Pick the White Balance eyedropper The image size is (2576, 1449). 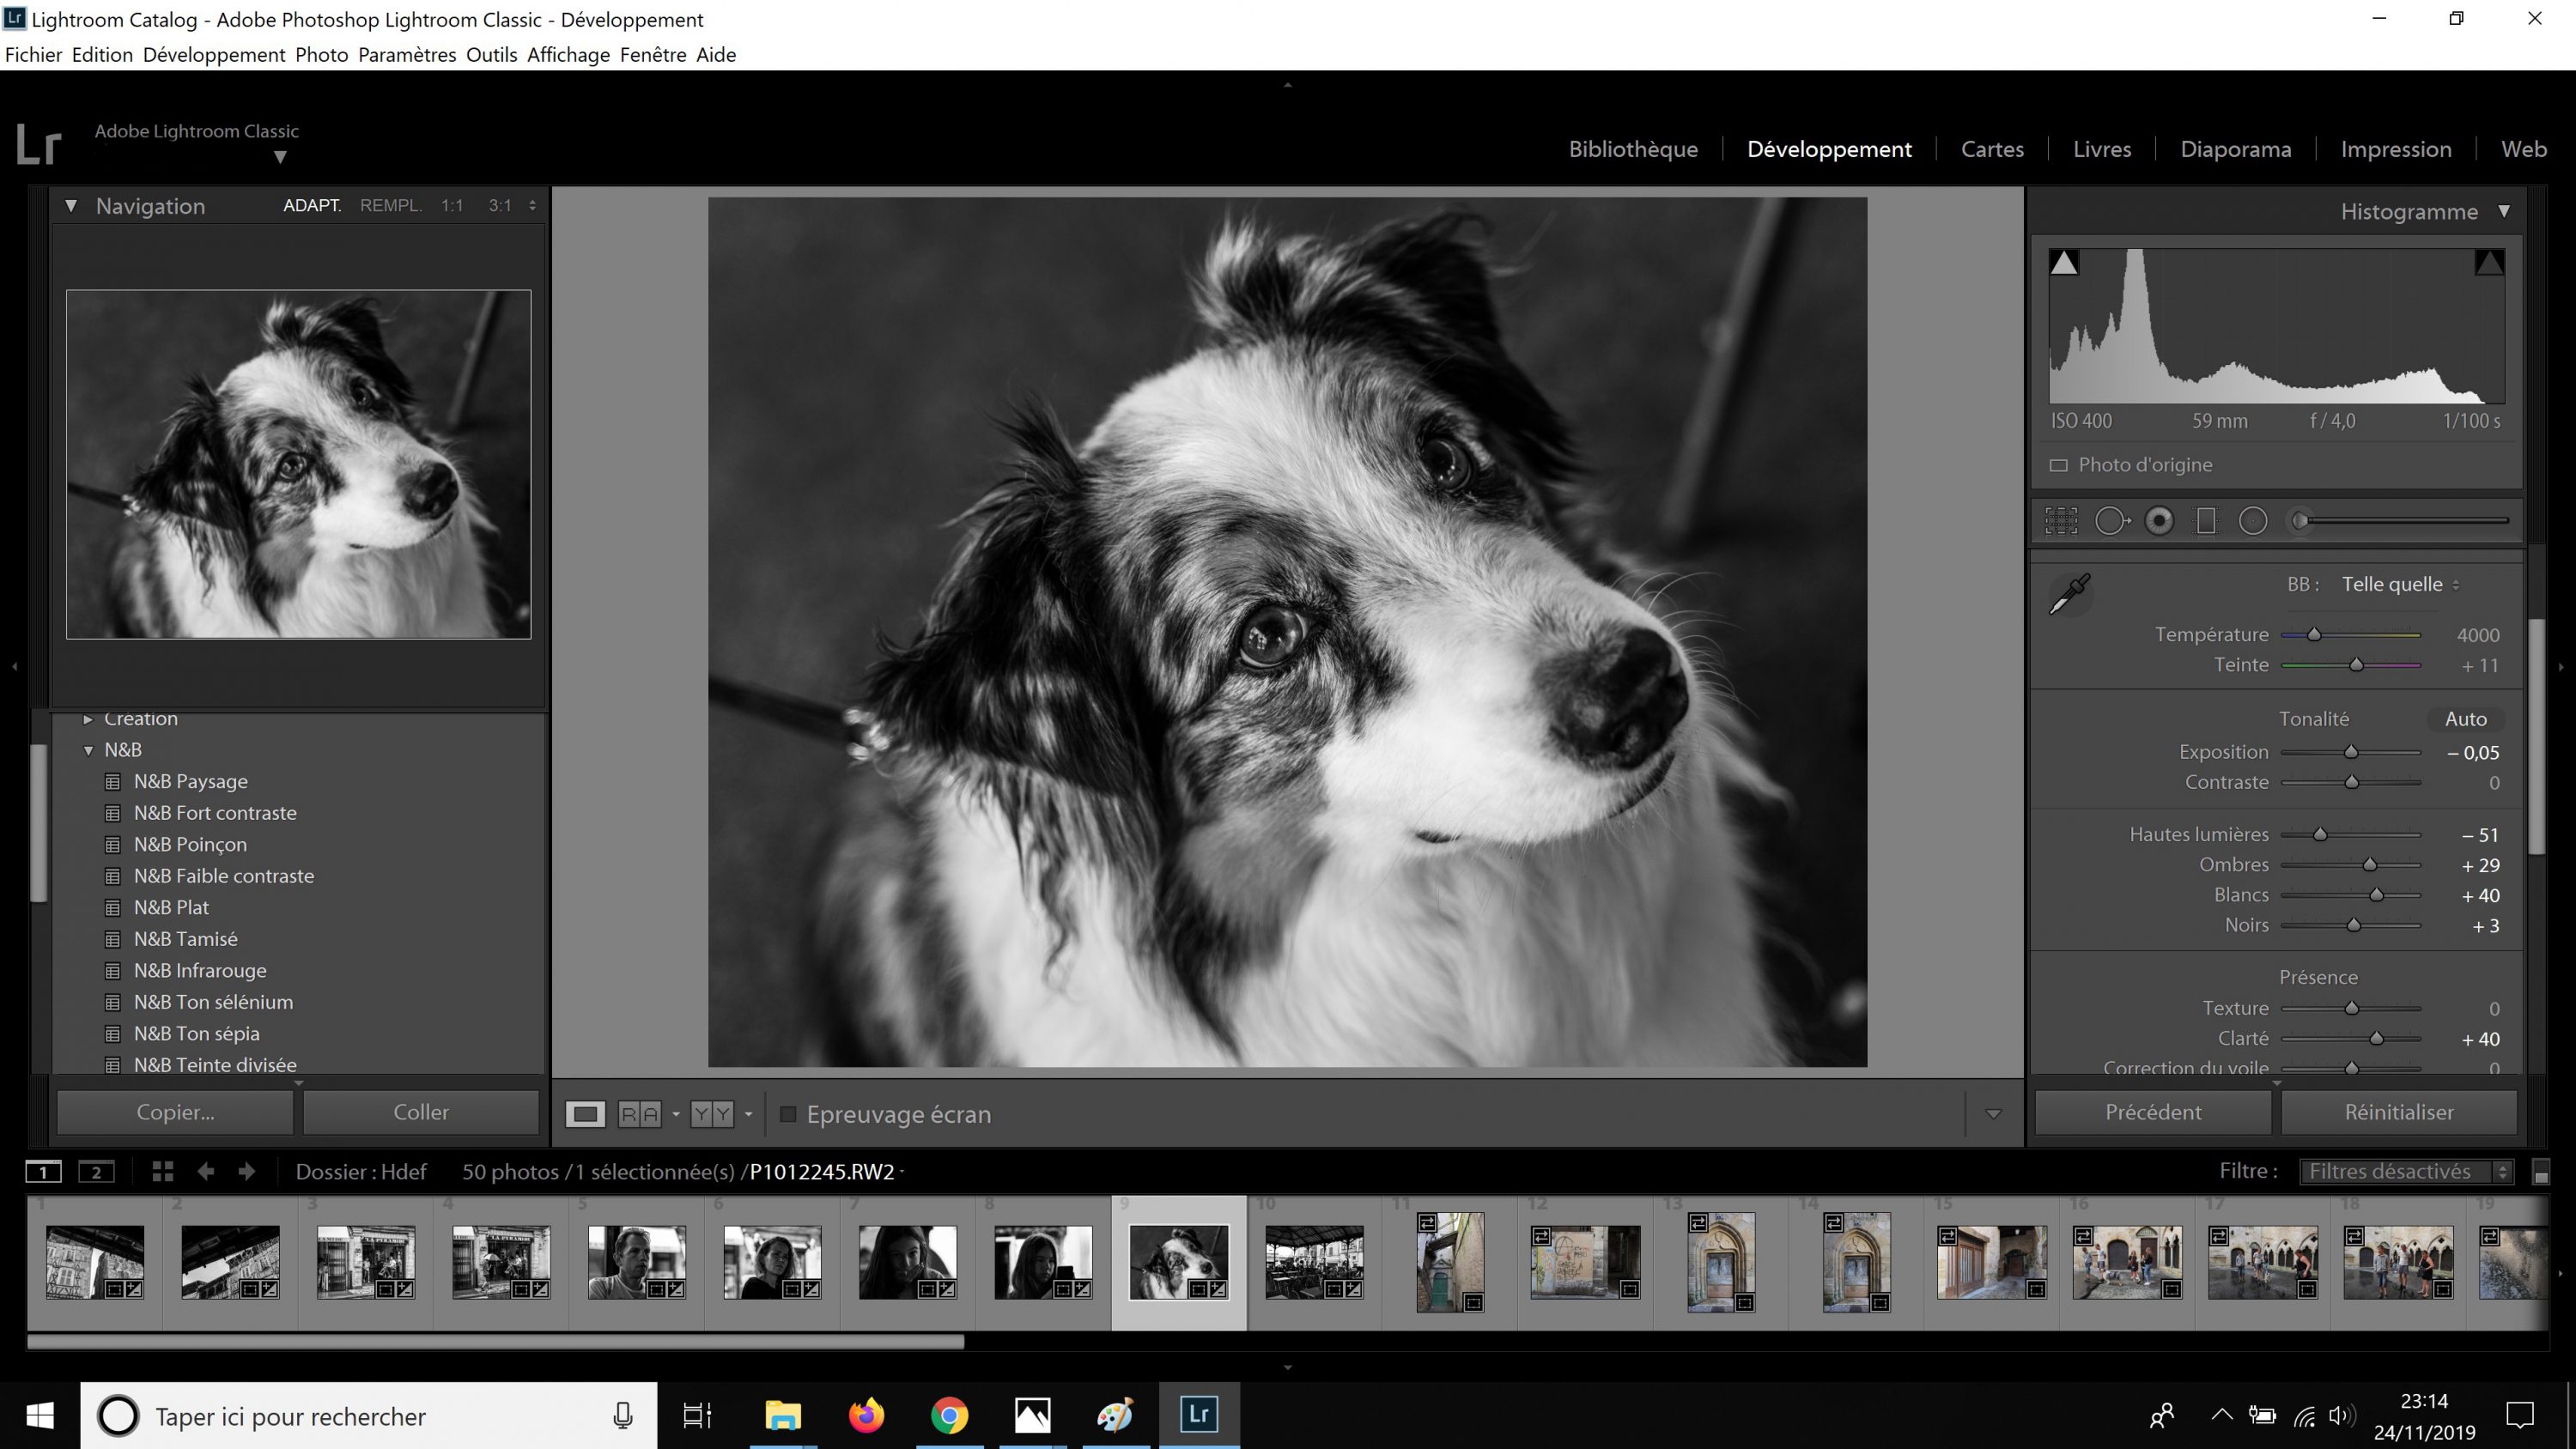click(2069, 593)
